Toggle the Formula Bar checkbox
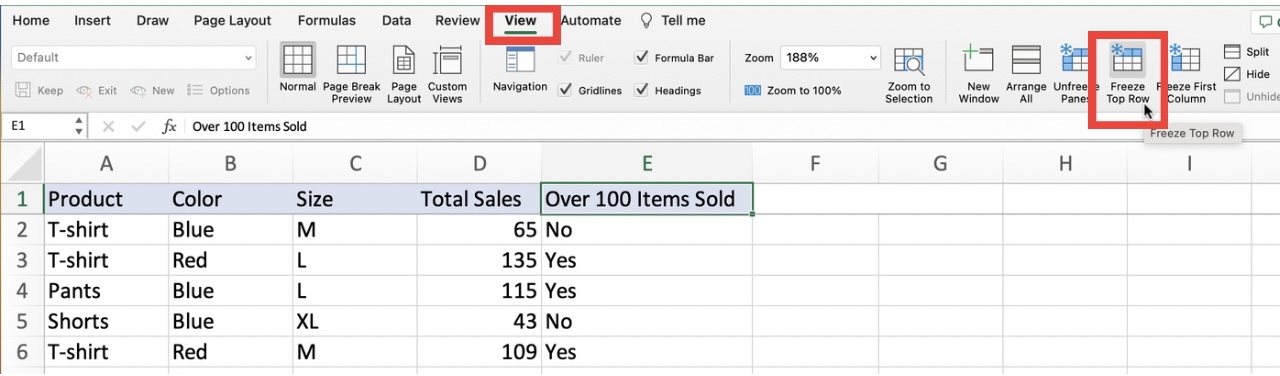The width and height of the screenshot is (1280, 376). pyautogui.click(x=641, y=58)
